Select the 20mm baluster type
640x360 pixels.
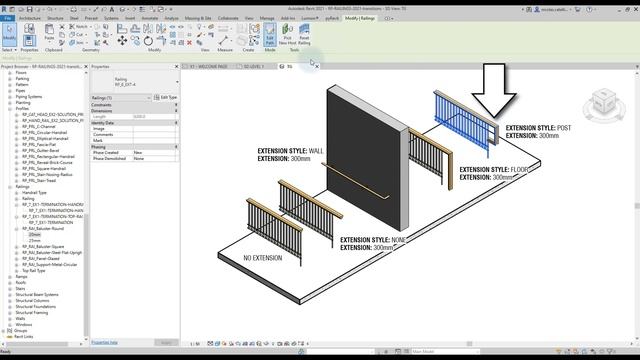35,235
